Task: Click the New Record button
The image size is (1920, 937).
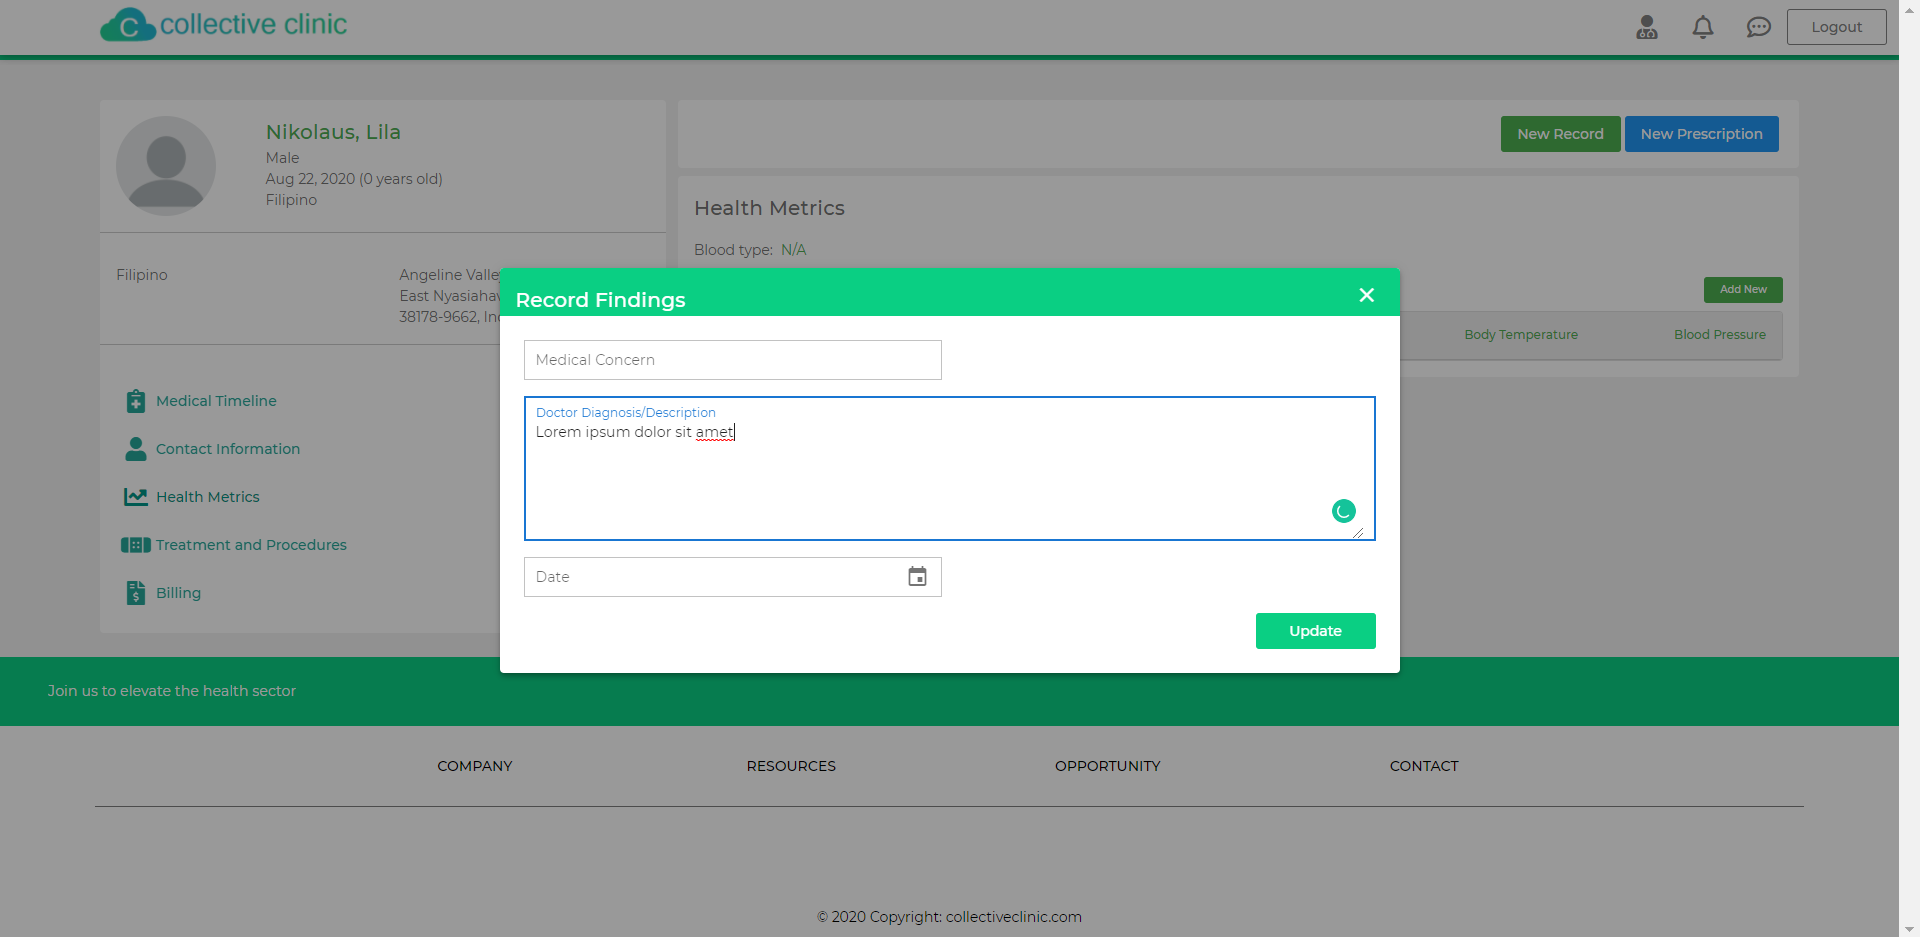Action: point(1560,134)
